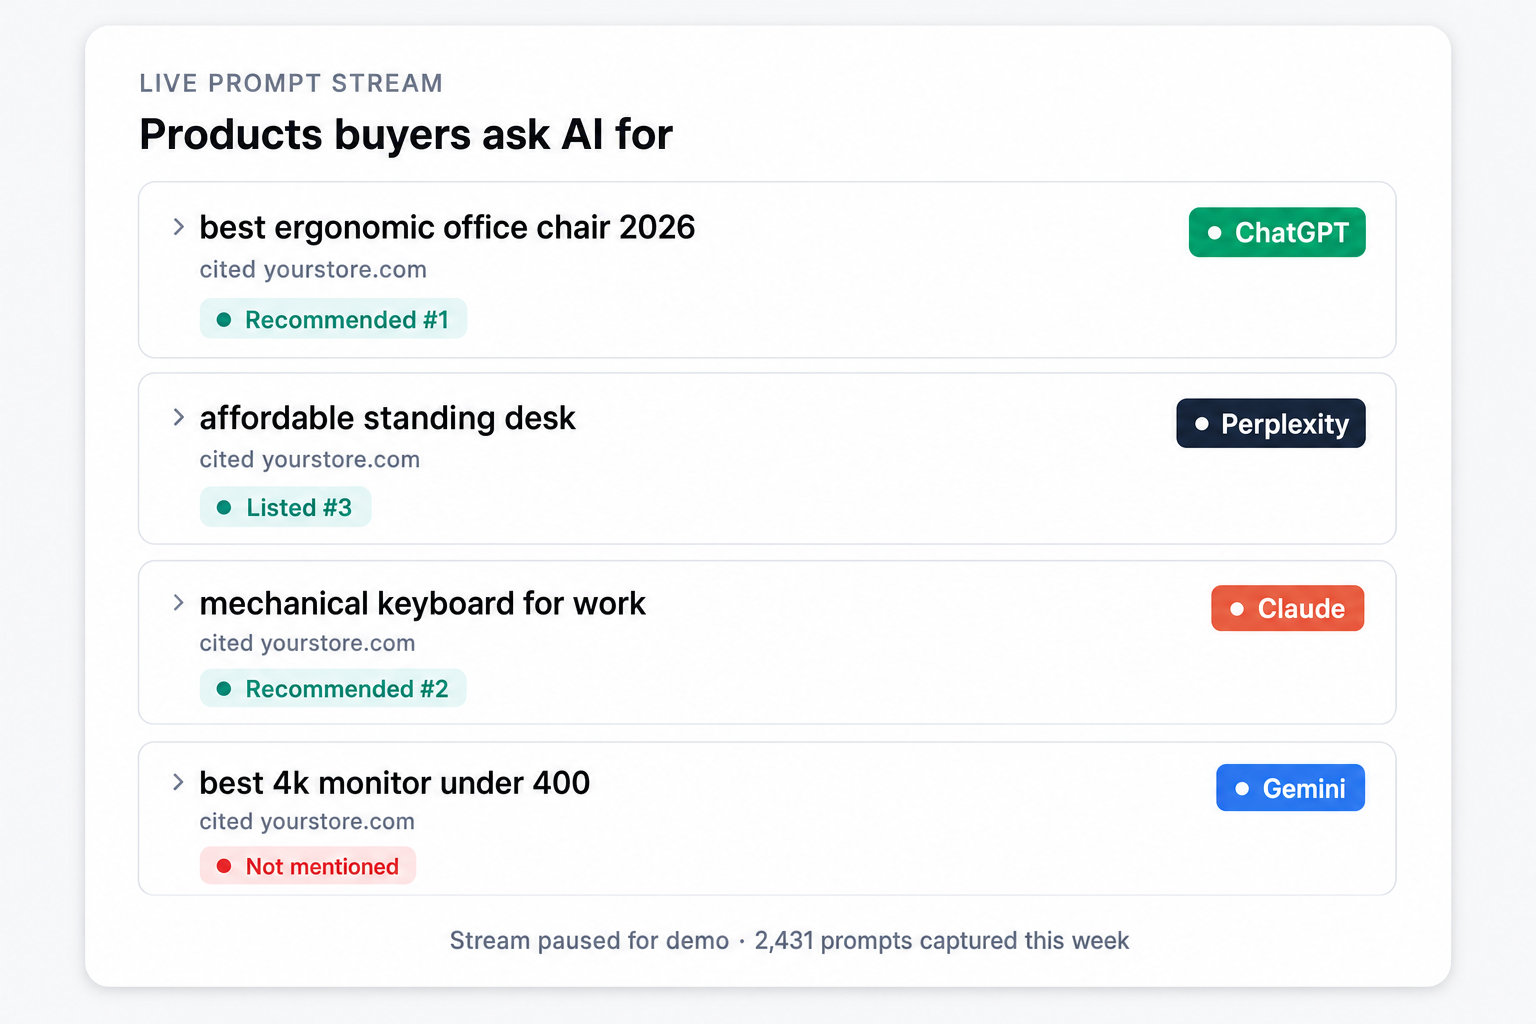Click the 'Products buyers ask AI for' heading

coord(406,134)
